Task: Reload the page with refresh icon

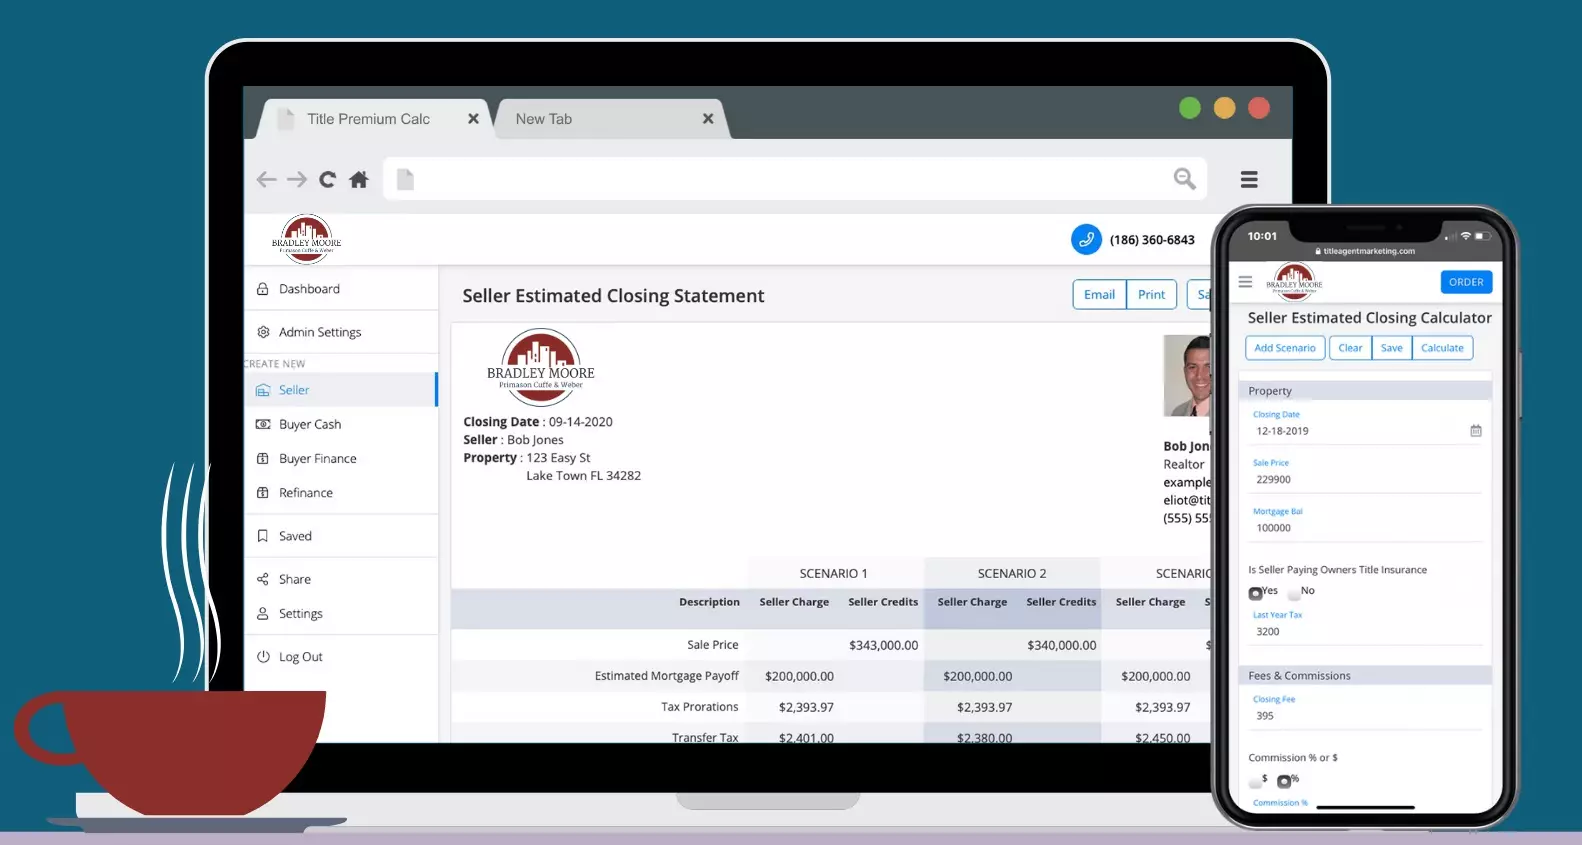Action: 327,180
